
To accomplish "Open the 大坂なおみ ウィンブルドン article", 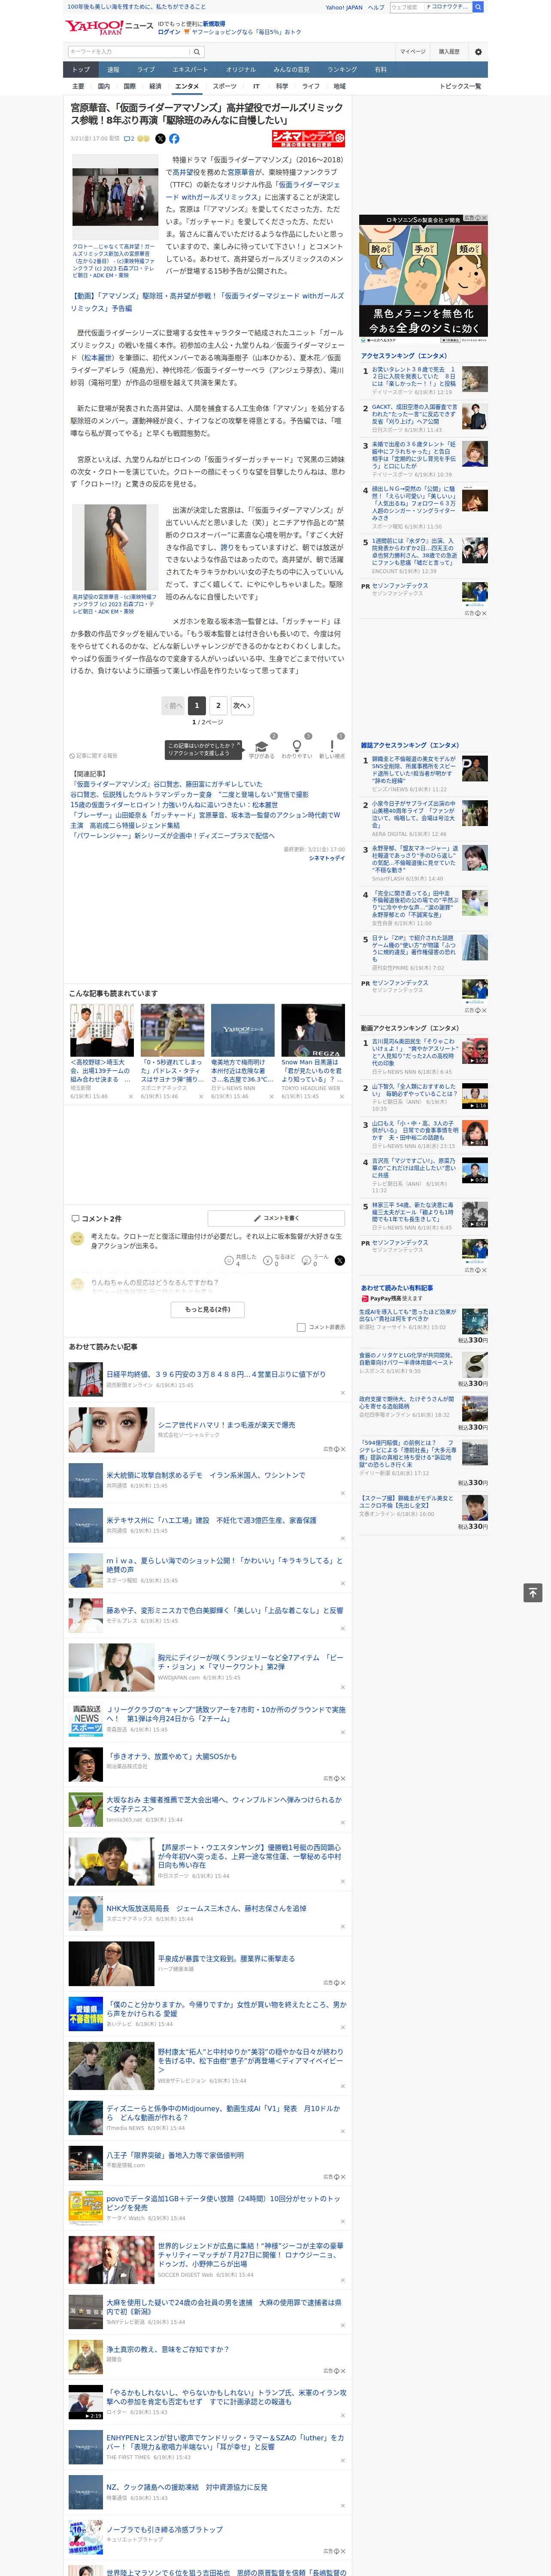I will [x=224, y=1804].
